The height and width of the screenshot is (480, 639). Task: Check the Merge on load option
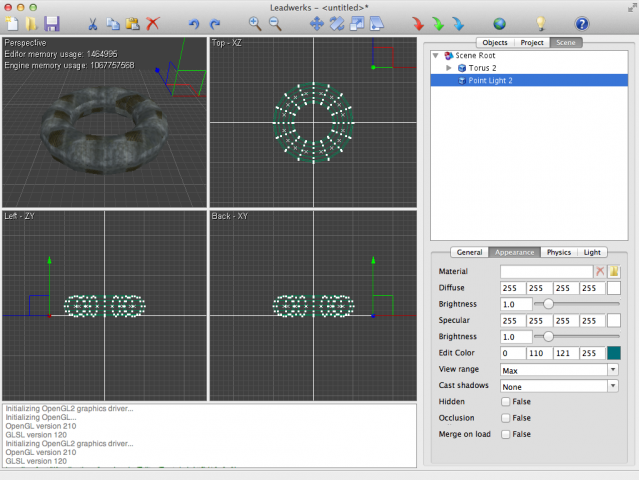click(506, 434)
